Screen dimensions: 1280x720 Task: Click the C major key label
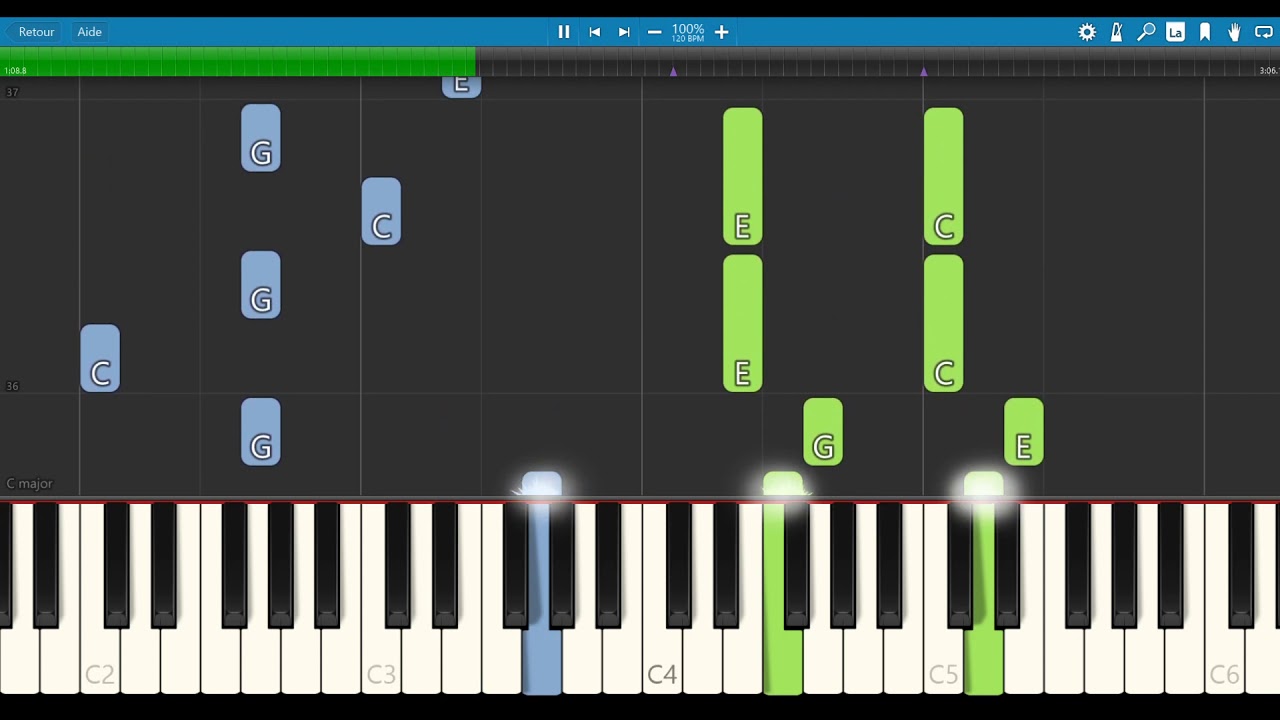(29, 484)
